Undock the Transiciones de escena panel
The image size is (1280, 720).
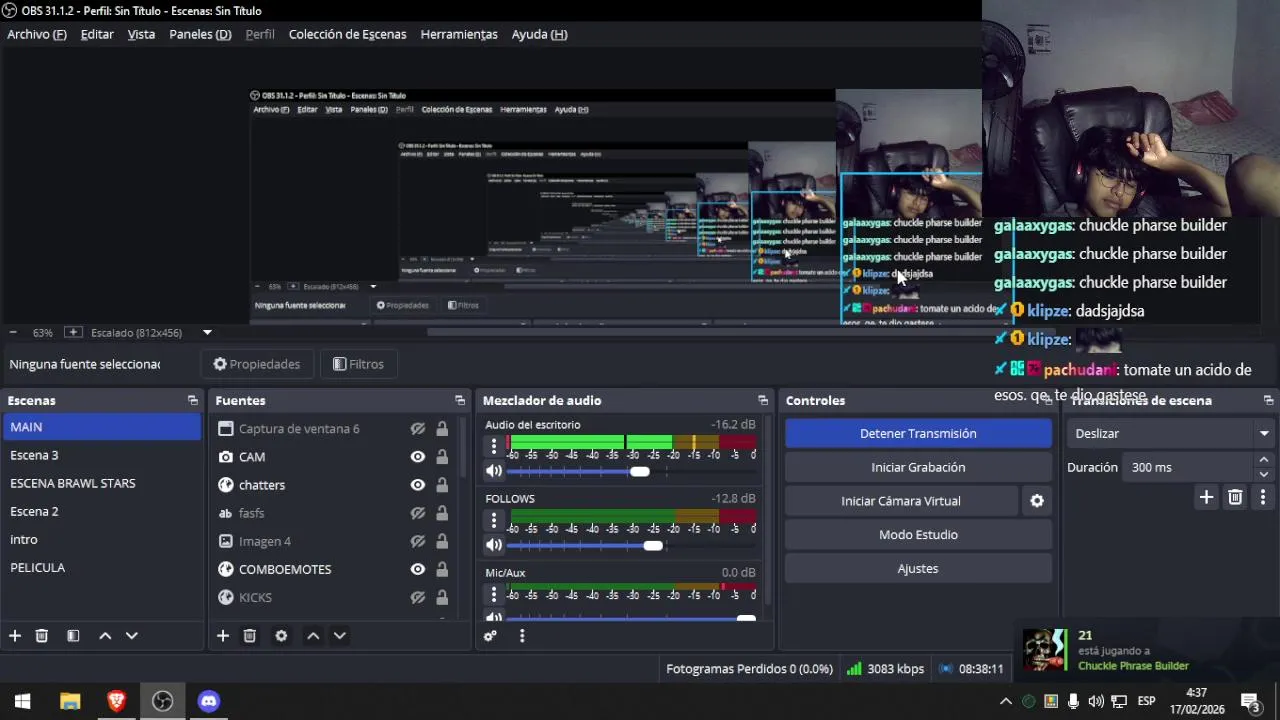click(x=1268, y=400)
